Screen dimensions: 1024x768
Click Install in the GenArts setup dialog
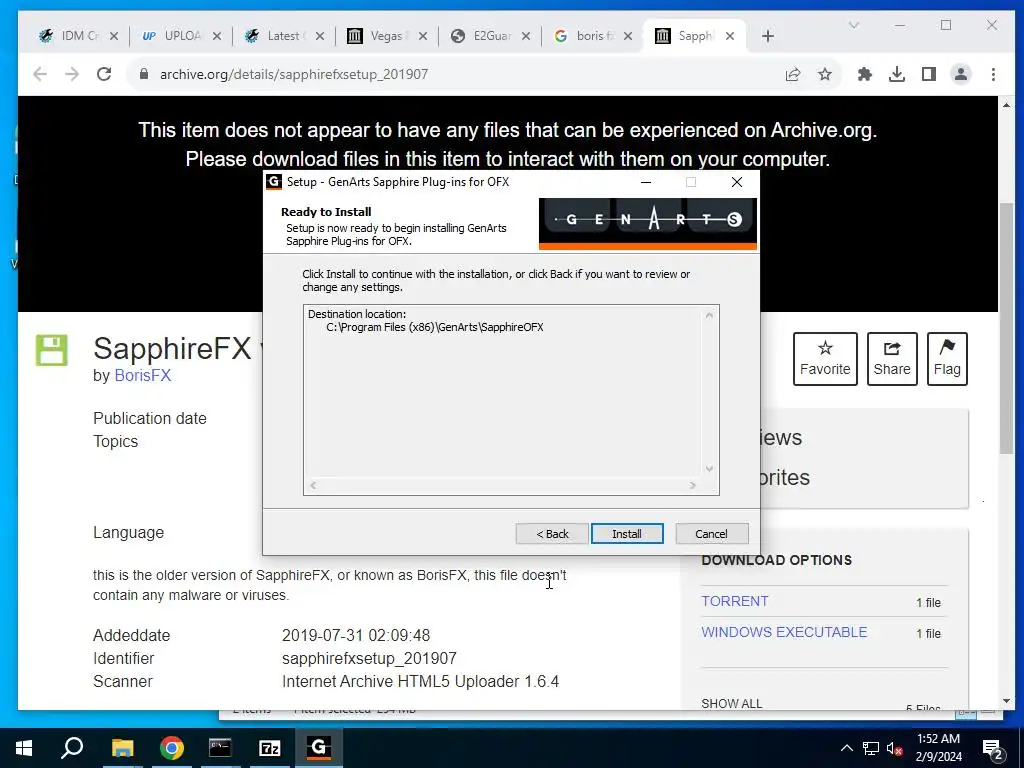point(627,534)
